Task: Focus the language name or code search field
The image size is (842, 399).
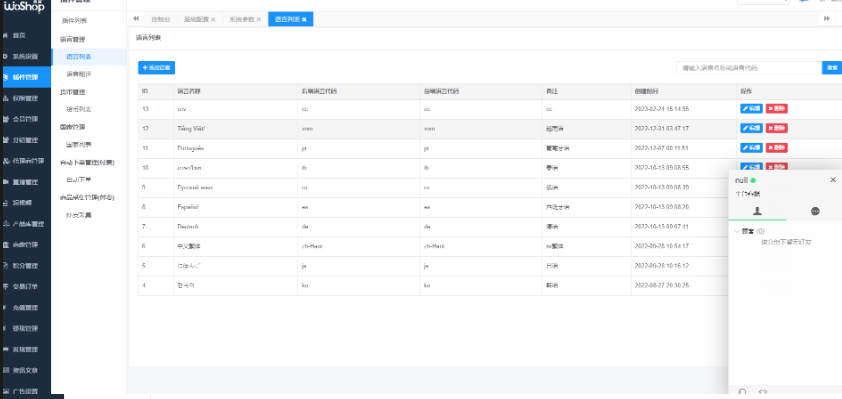Action: click(749, 68)
